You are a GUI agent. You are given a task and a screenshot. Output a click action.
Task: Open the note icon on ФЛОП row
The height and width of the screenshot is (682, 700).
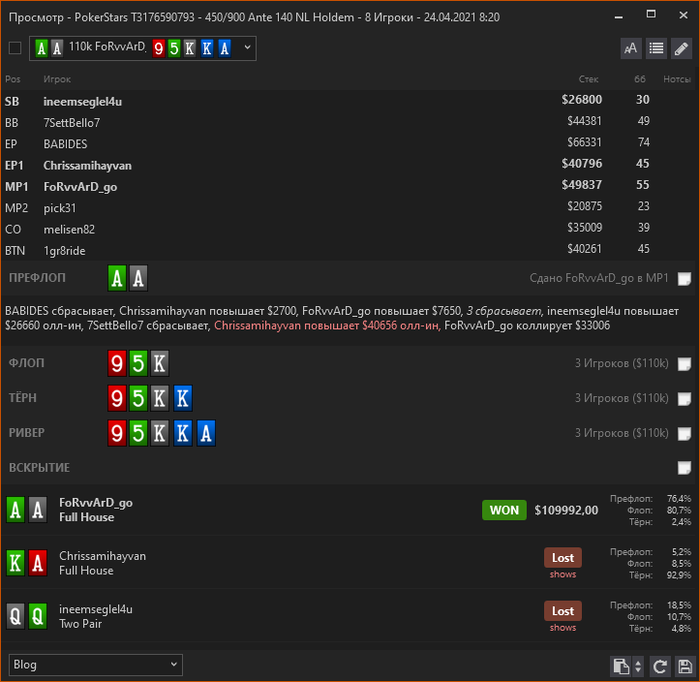coord(684,364)
